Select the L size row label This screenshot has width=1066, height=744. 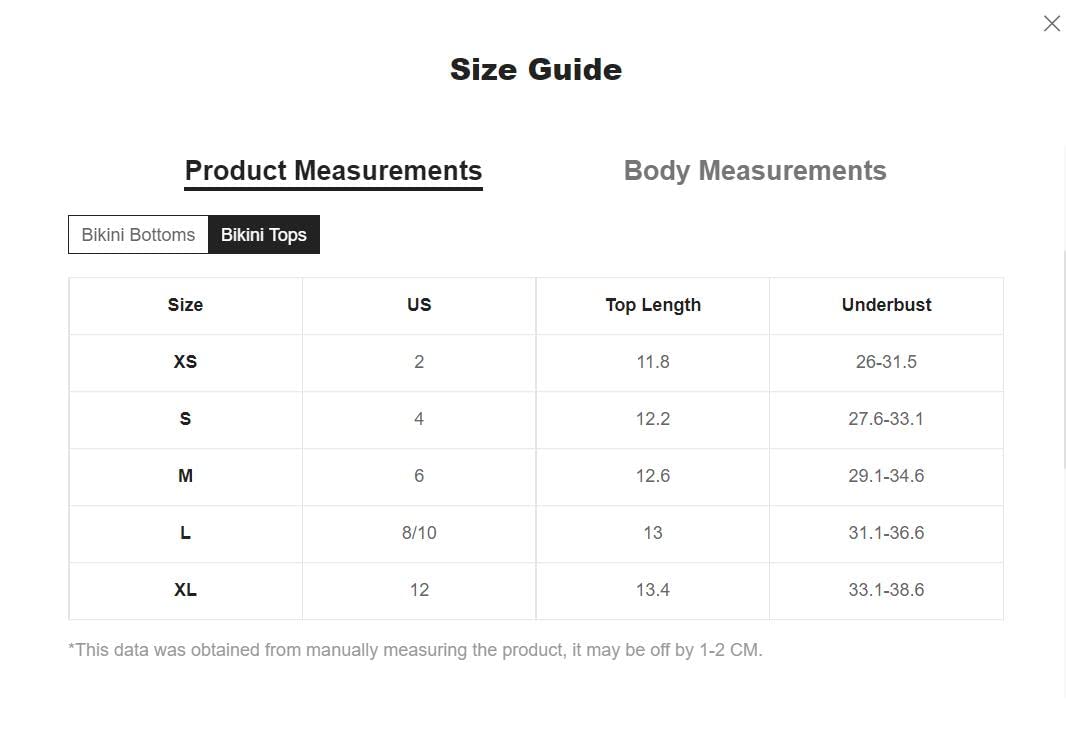point(185,533)
